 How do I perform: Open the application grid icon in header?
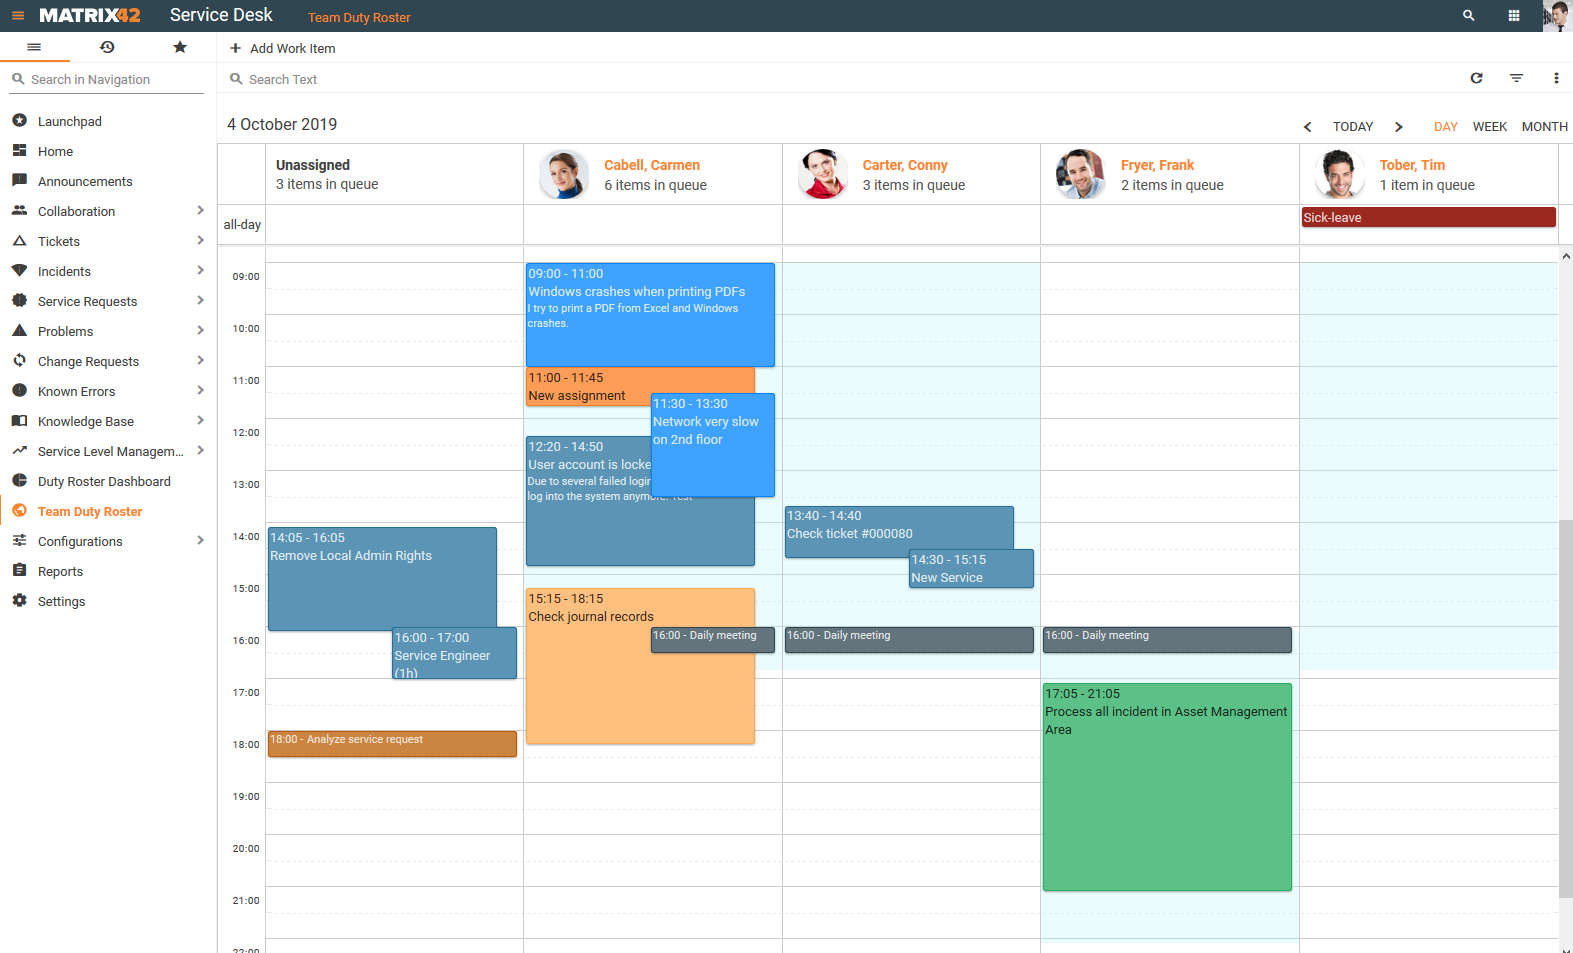[x=1514, y=16]
